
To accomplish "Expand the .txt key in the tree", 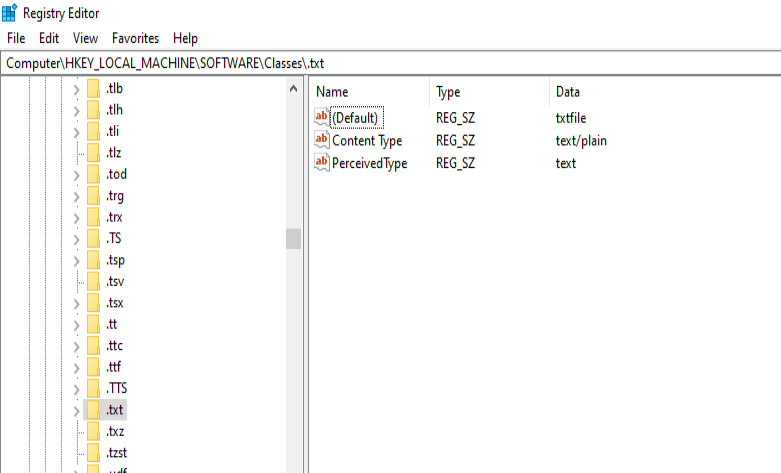I will pos(76,410).
